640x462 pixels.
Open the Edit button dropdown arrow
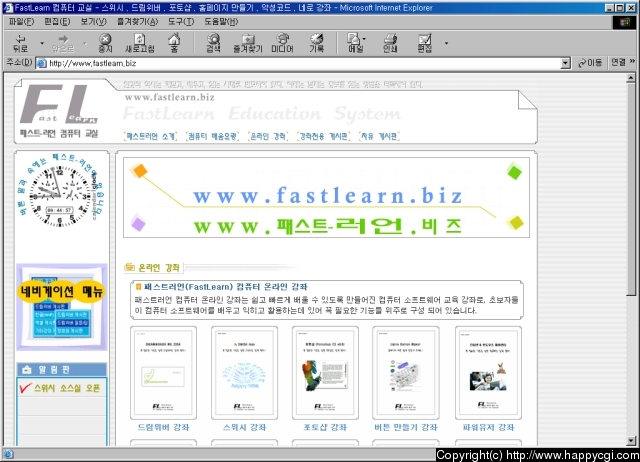446,43
